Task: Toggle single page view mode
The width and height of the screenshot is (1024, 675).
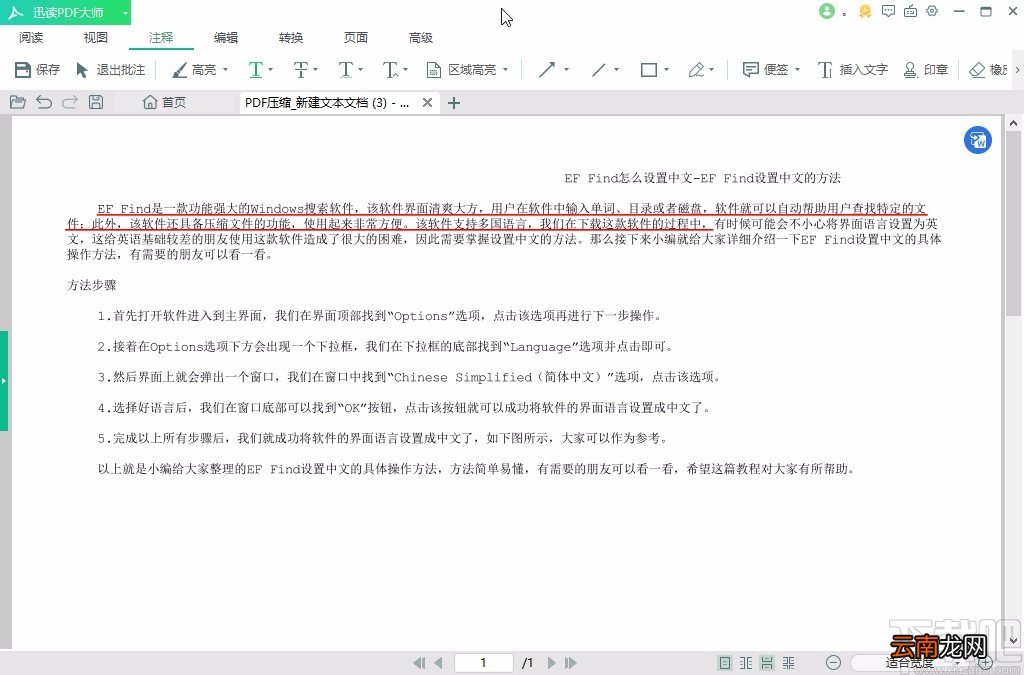Action: [725, 663]
